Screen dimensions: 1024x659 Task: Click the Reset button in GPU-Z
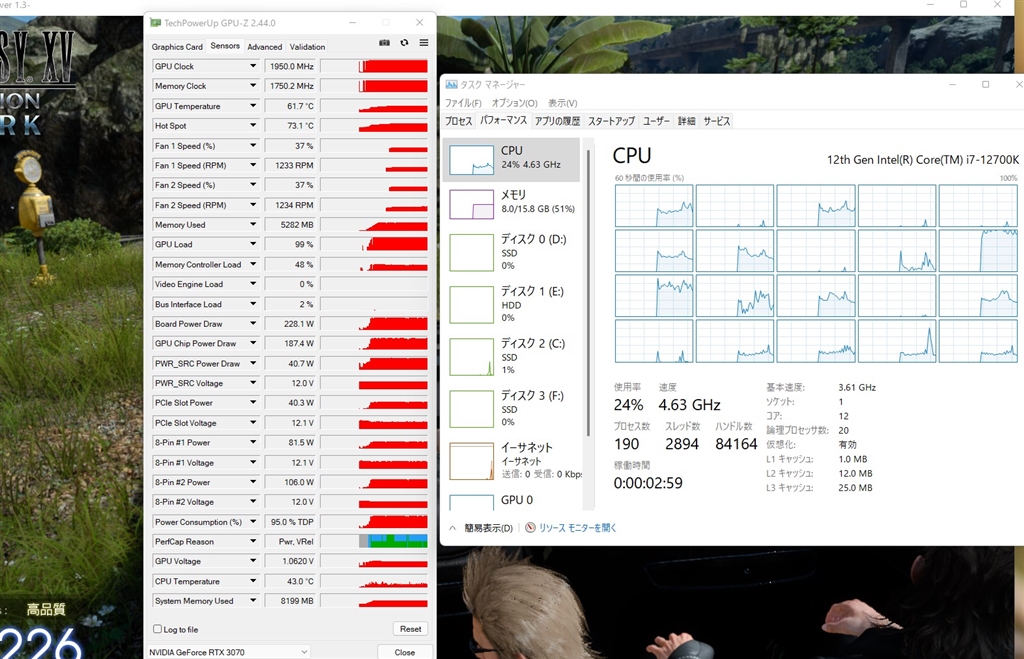pos(410,629)
